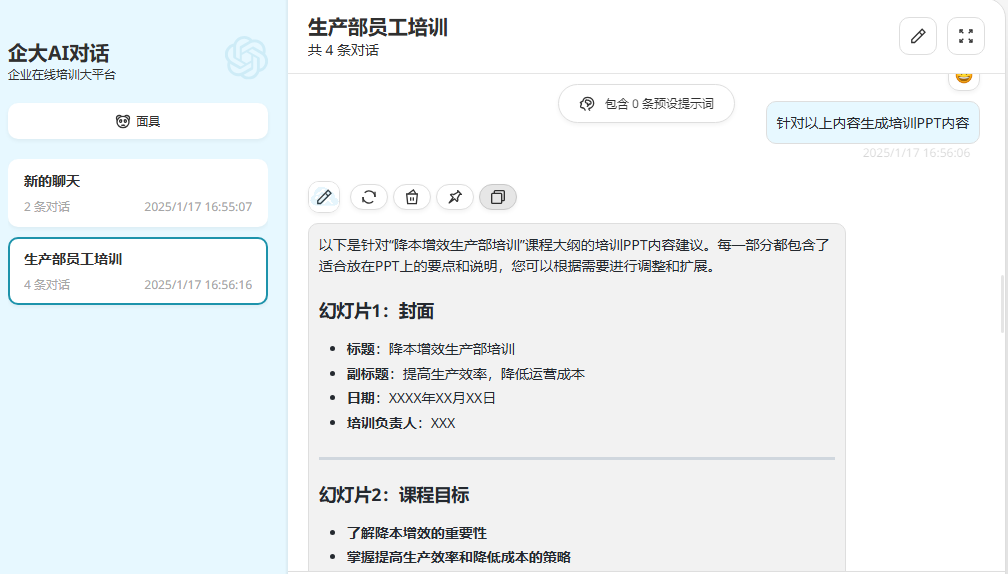Click the 掌握提高生产效率和降低成本的策略 bullet
1008x574 pixels.
pos(459,557)
